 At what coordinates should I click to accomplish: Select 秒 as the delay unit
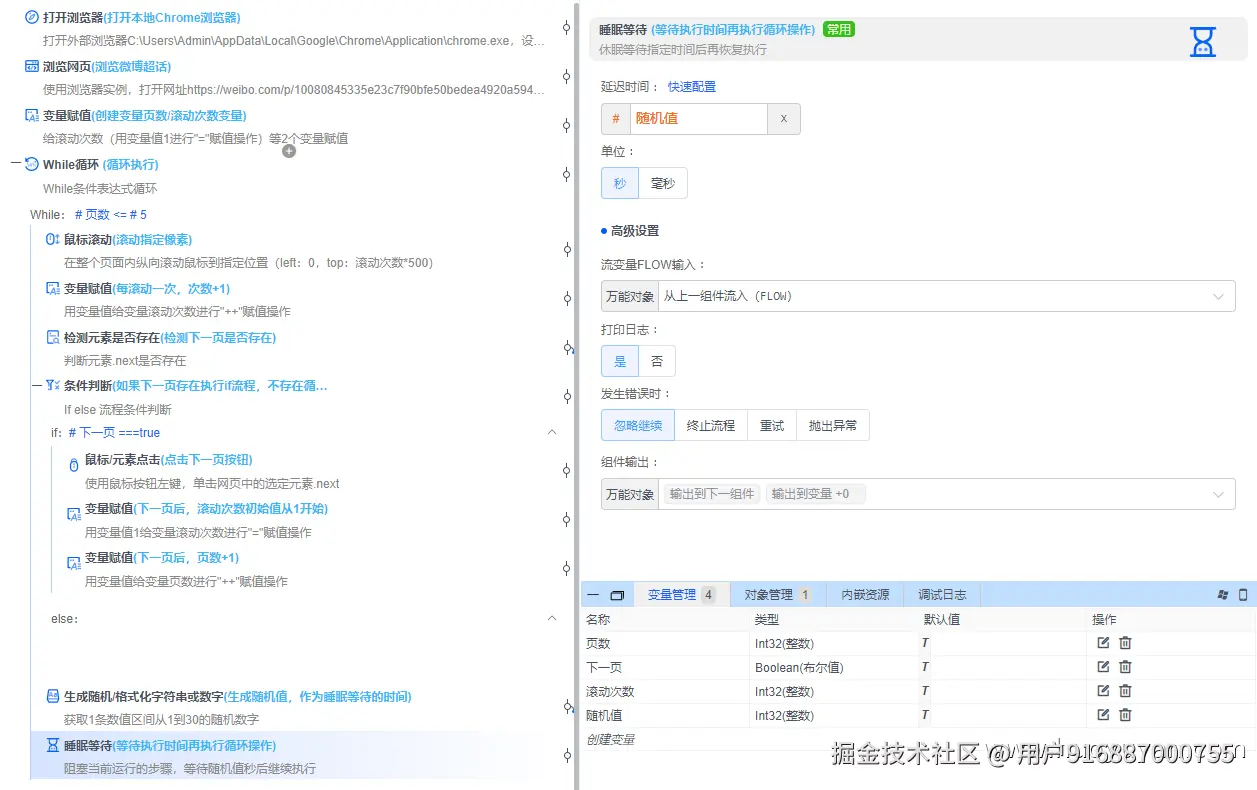click(620, 183)
